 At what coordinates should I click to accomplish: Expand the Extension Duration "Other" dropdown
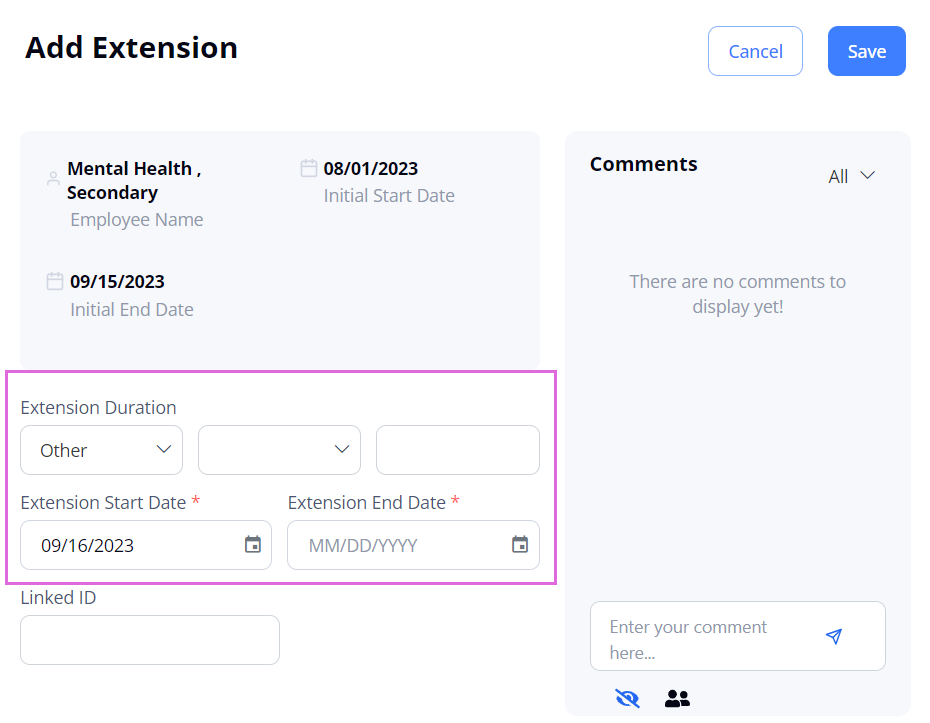coord(101,450)
